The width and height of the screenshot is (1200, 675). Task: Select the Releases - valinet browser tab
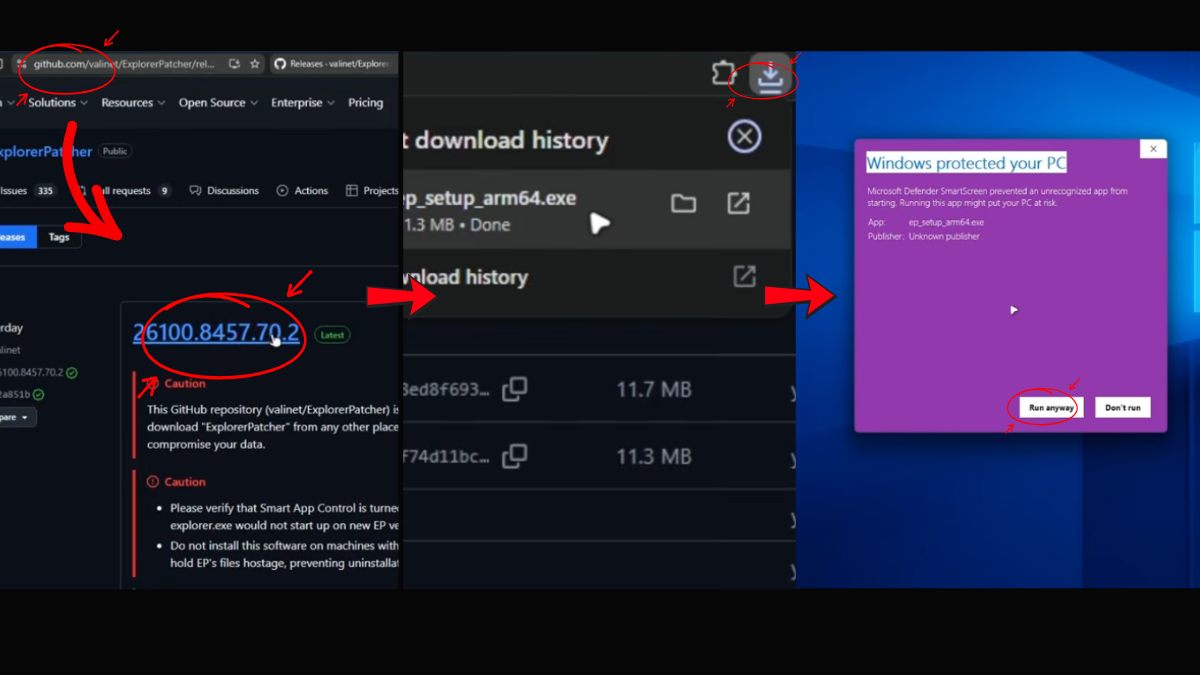(x=336, y=64)
